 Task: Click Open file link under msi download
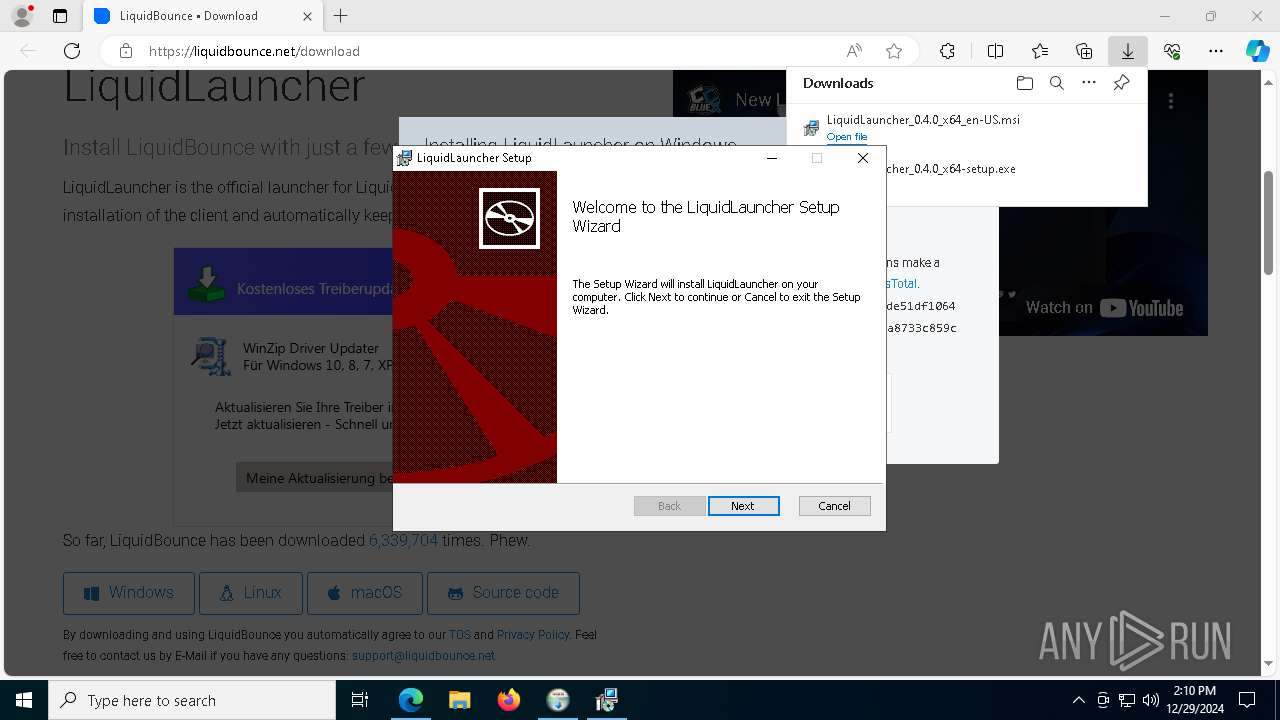(847, 137)
